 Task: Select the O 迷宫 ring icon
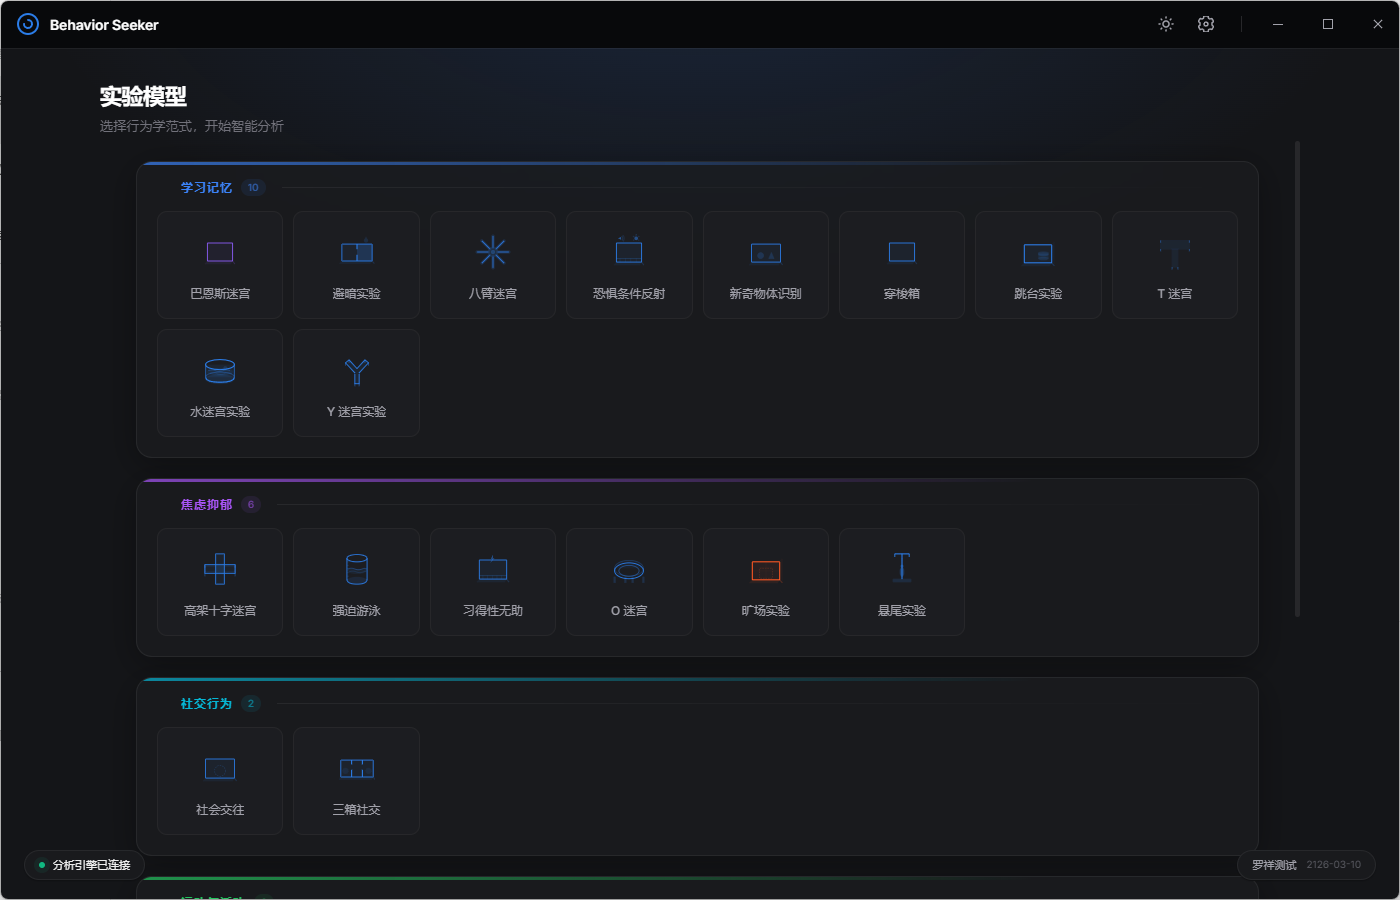point(629,570)
